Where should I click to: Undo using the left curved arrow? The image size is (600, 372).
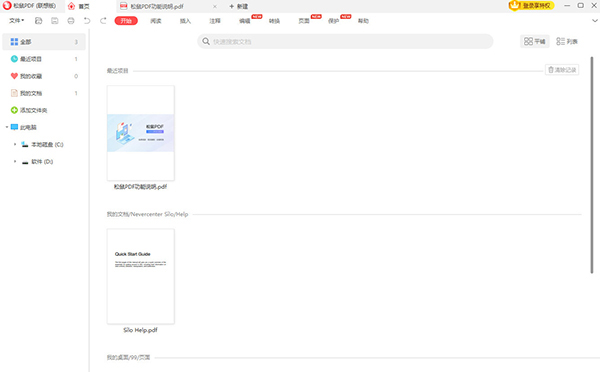point(87,21)
